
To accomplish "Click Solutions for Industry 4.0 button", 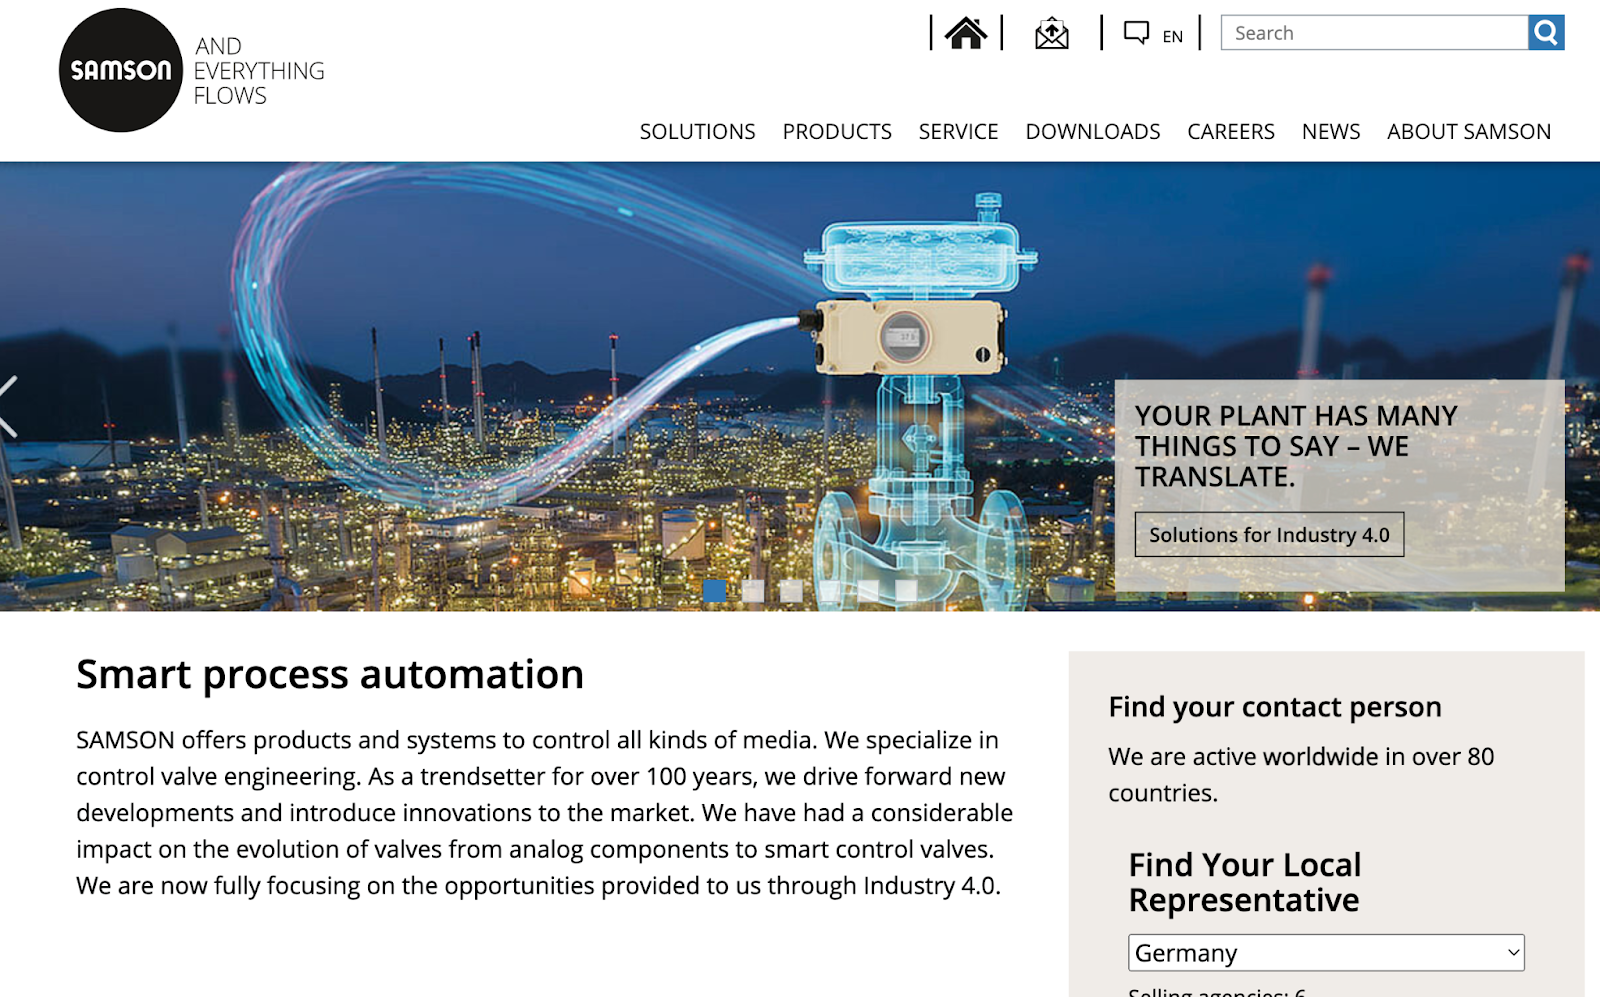I will [x=1269, y=535].
